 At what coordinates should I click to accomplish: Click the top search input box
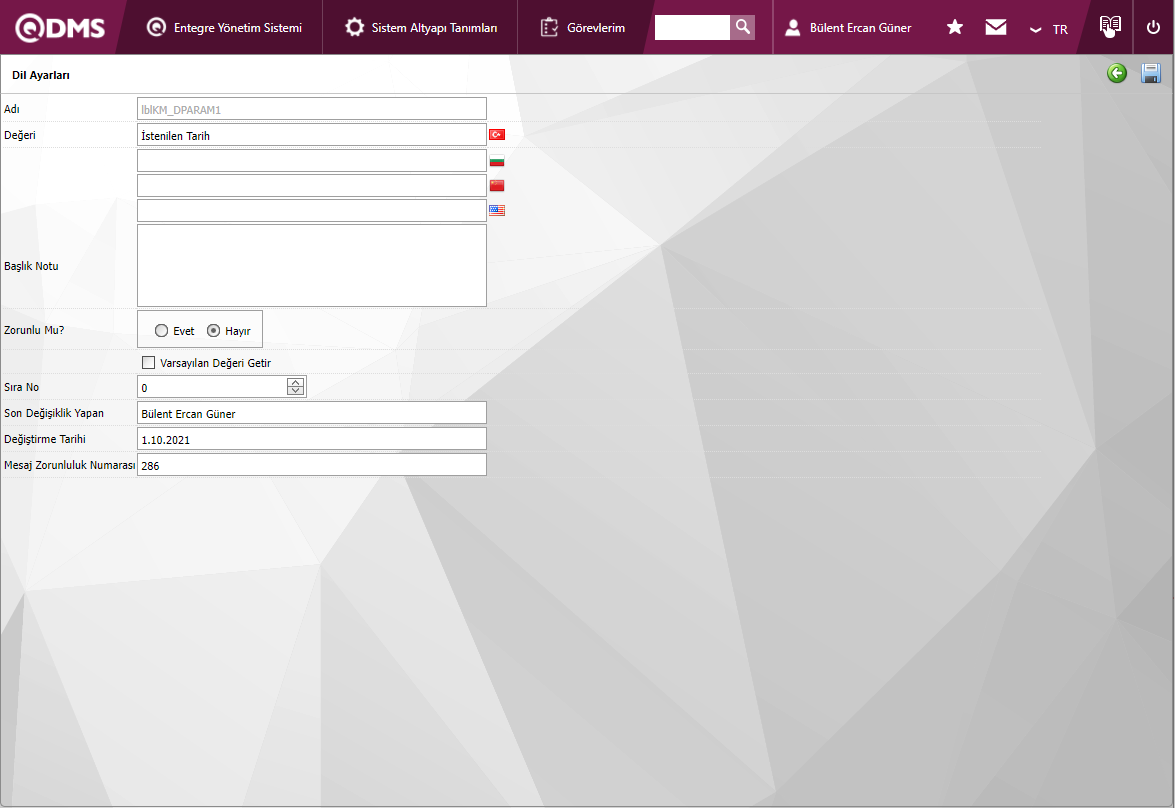click(692, 27)
